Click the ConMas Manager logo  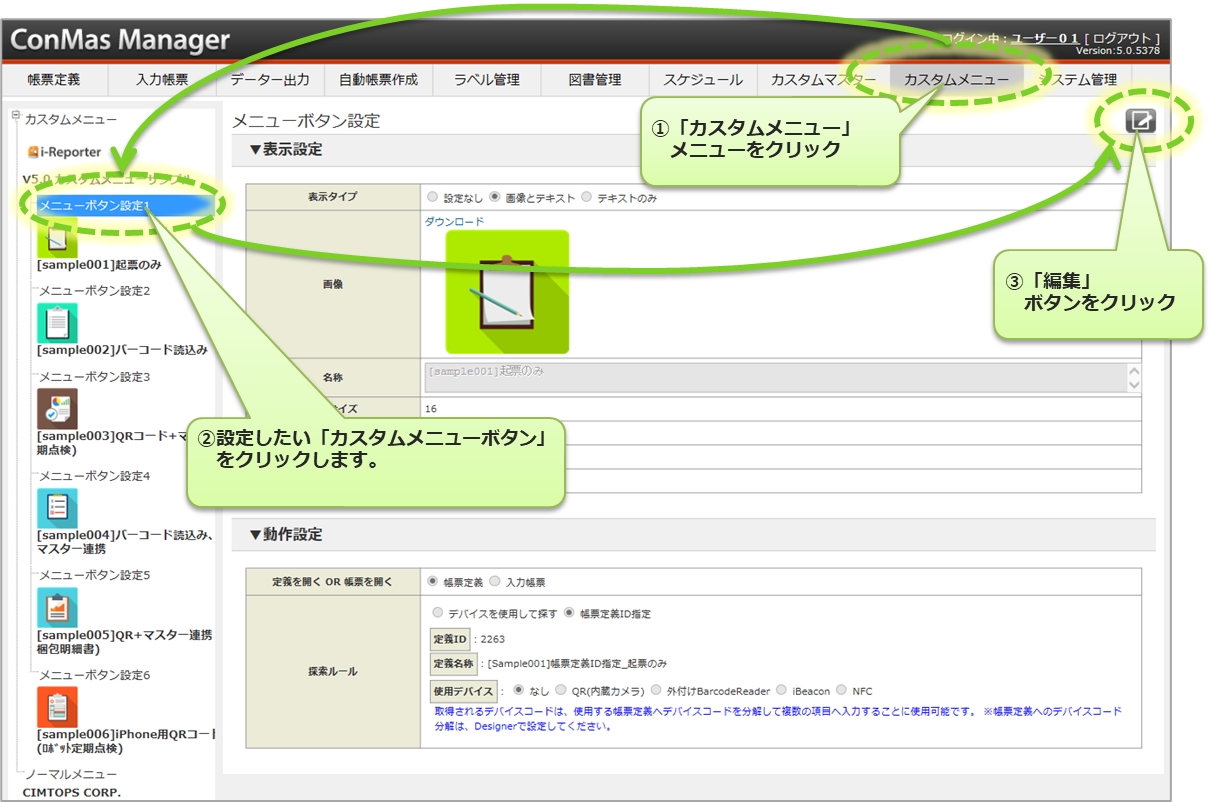120,41
